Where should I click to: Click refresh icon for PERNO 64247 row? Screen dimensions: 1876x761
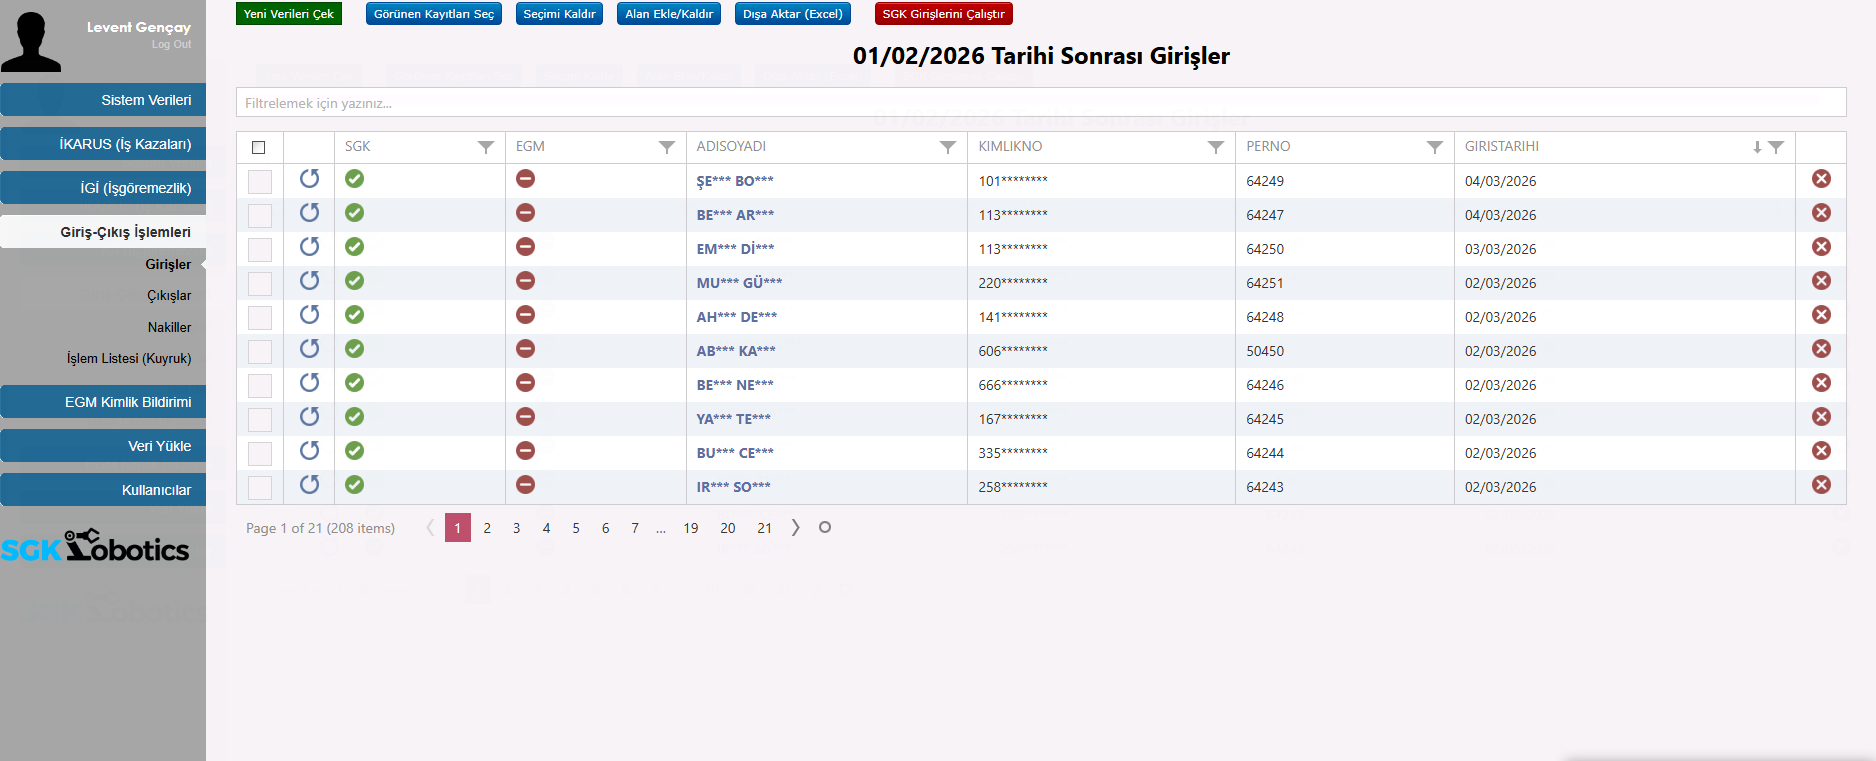[310, 213]
